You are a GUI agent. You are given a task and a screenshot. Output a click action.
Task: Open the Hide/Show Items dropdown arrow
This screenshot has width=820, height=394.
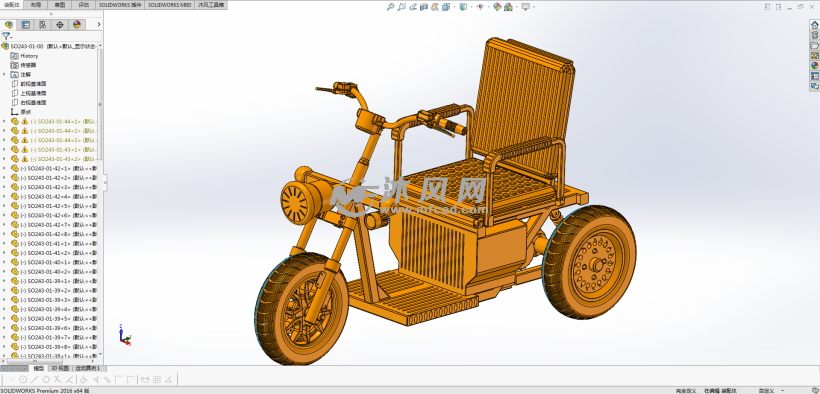pyautogui.click(x=487, y=7)
